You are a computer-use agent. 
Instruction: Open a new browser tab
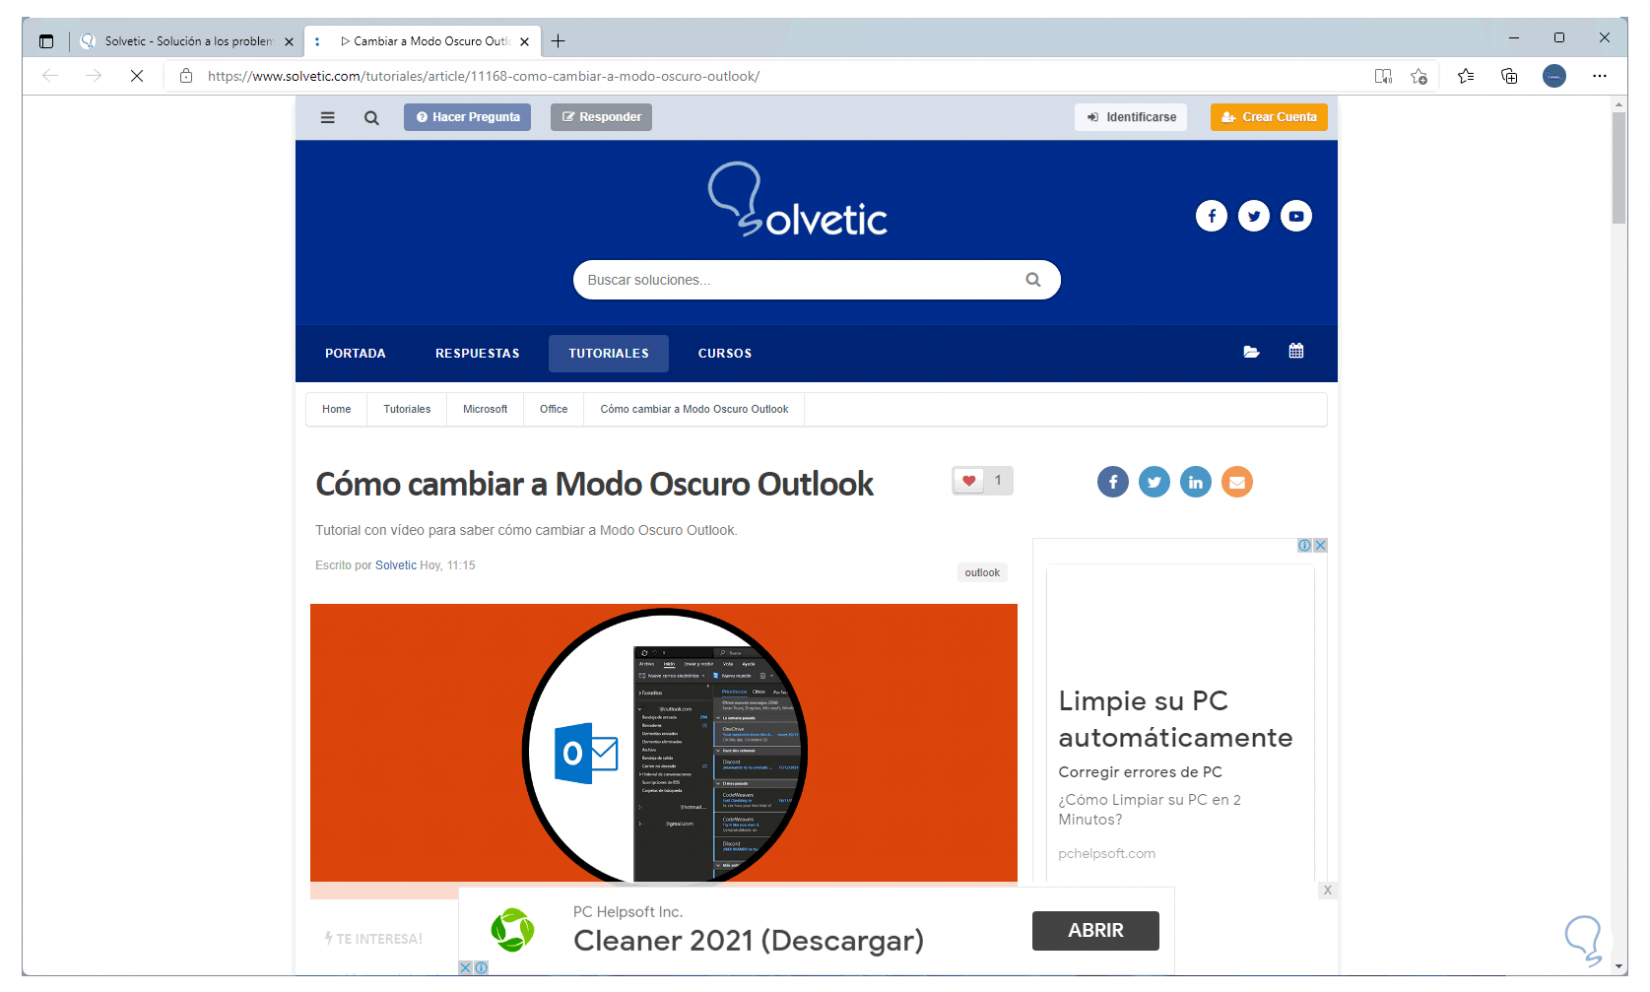(558, 41)
